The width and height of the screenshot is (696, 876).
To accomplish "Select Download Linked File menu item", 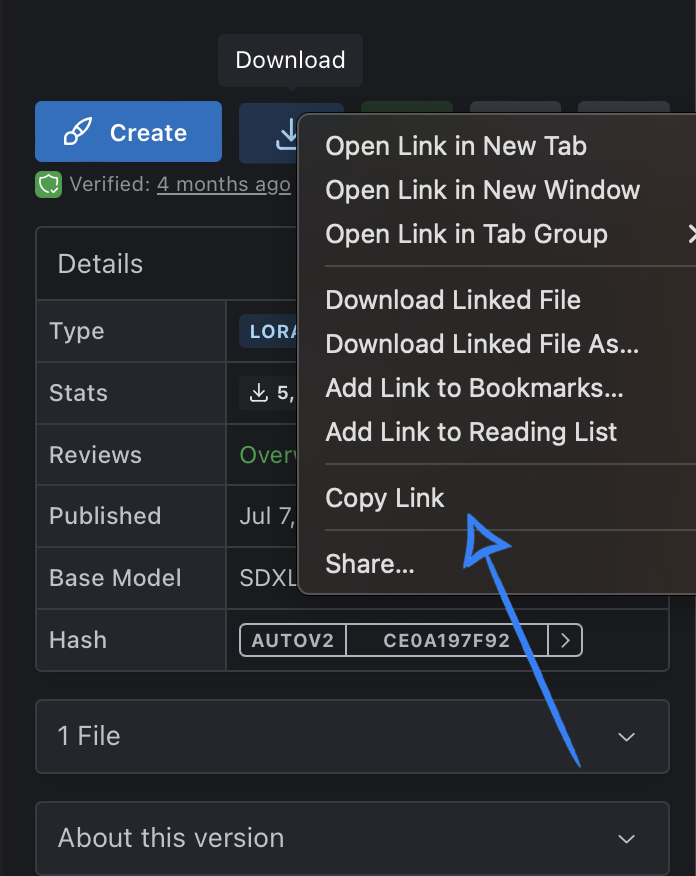I will click(x=453, y=300).
